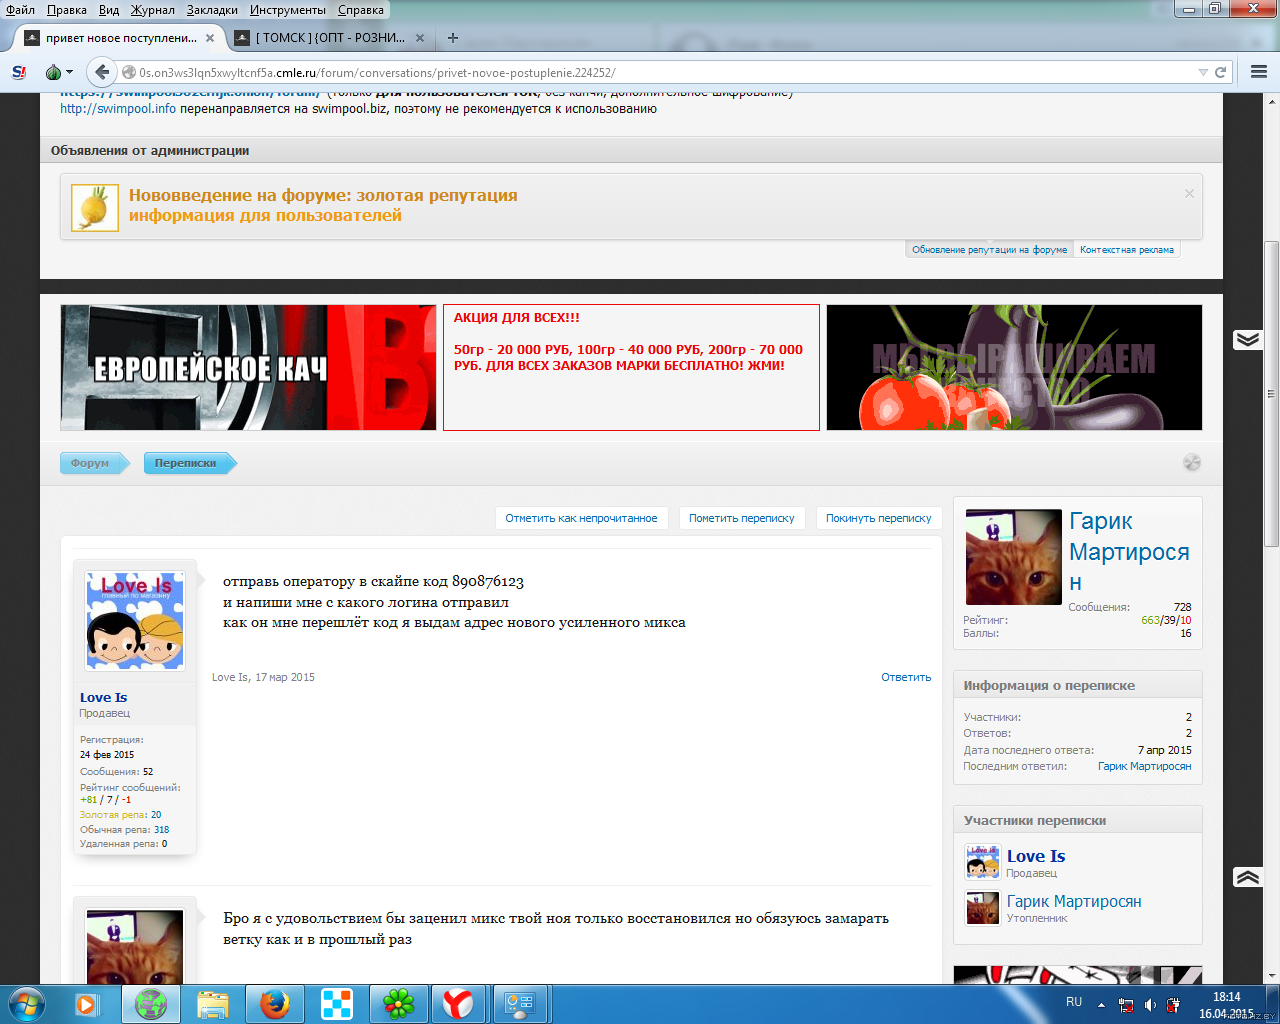
Task: Click the ICQ flower icon in taskbar
Action: pos(398,1003)
